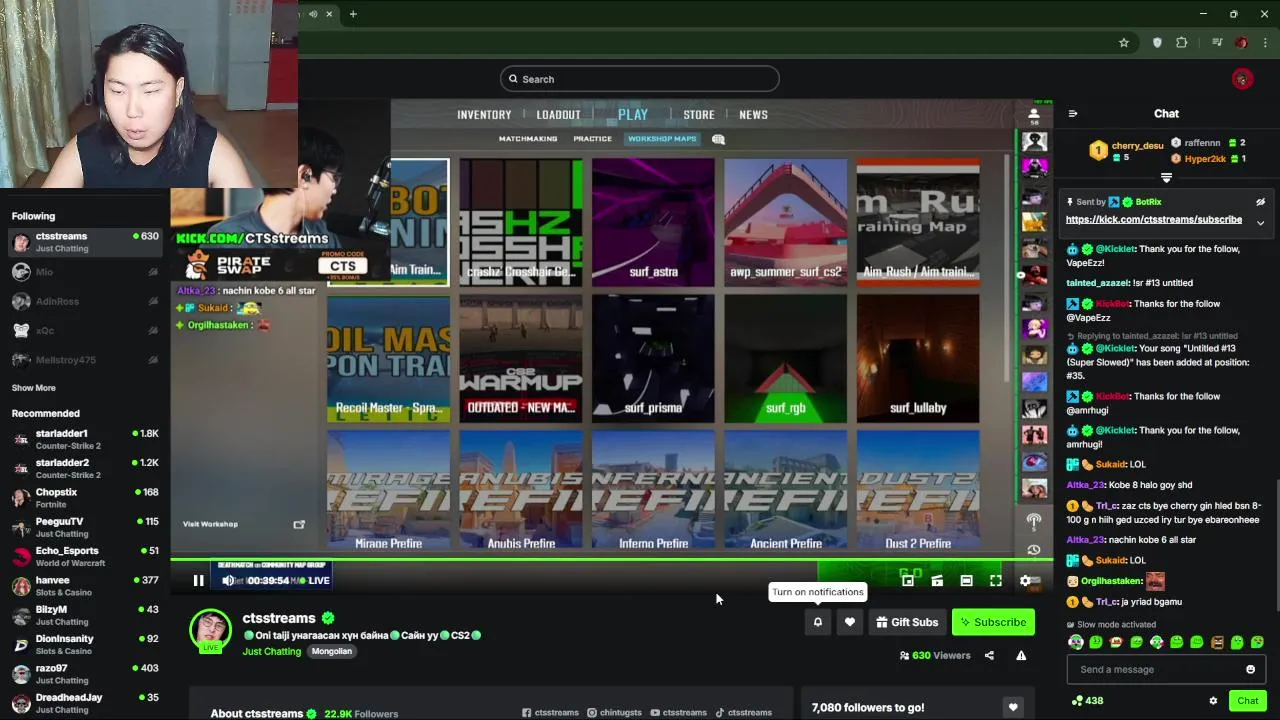Open the pinned ctsstreams subscribe link
Image resolution: width=1280 pixels, height=720 pixels.
1153,220
